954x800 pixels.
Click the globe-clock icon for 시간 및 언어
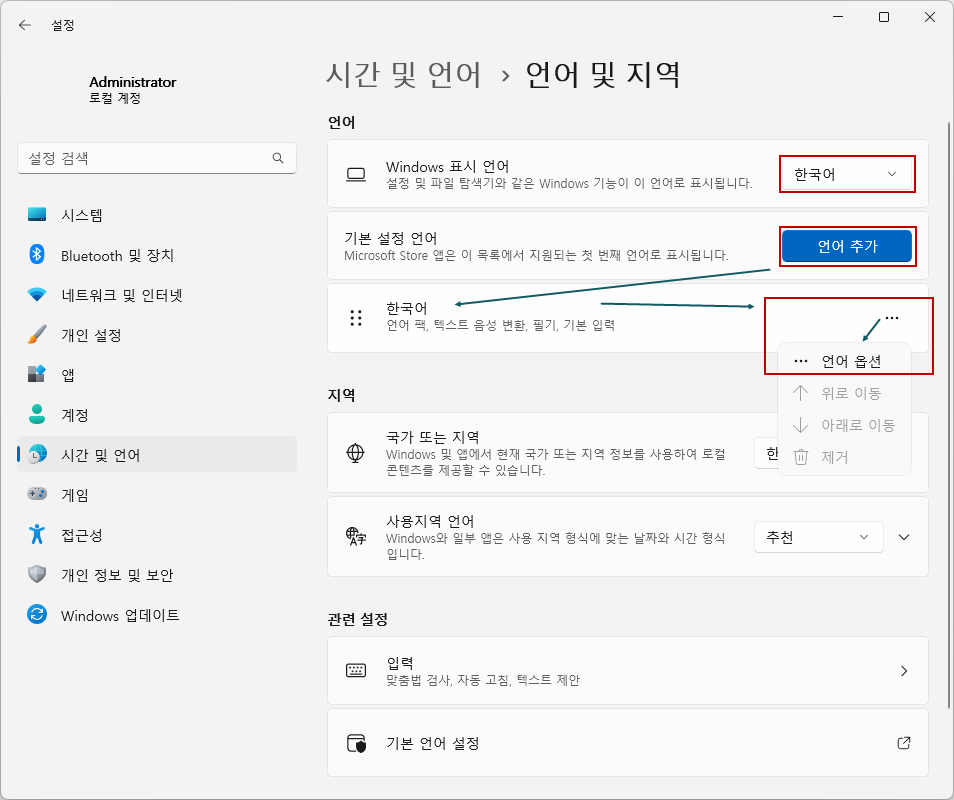coord(37,454)
